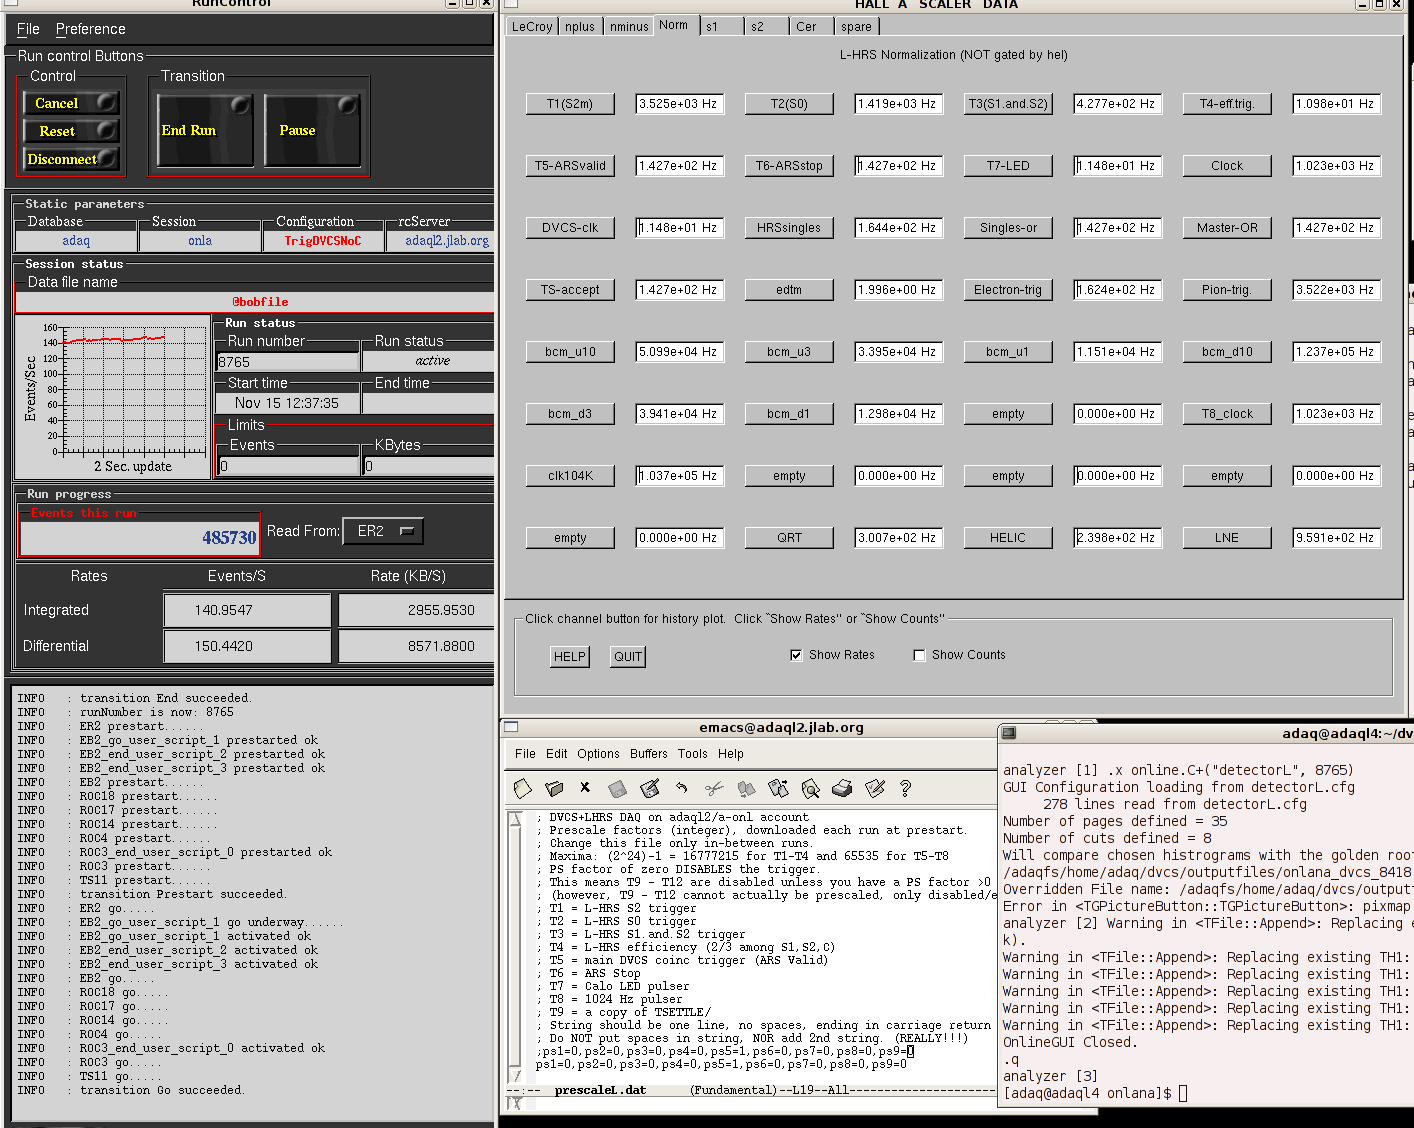This screenshot has width=1414, height=1128.
Task: Click the printer icon in emacs toolbar
Action: (842, 789)
